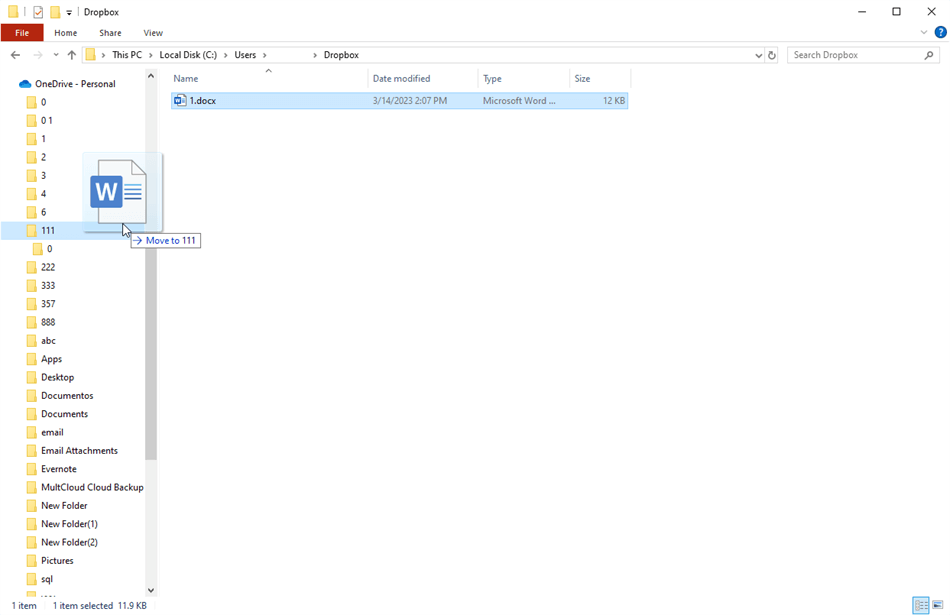This screenshot has height=615, width=950.
Task: Open folder 357 in navigation pane
Action: [x=48, y=304]
